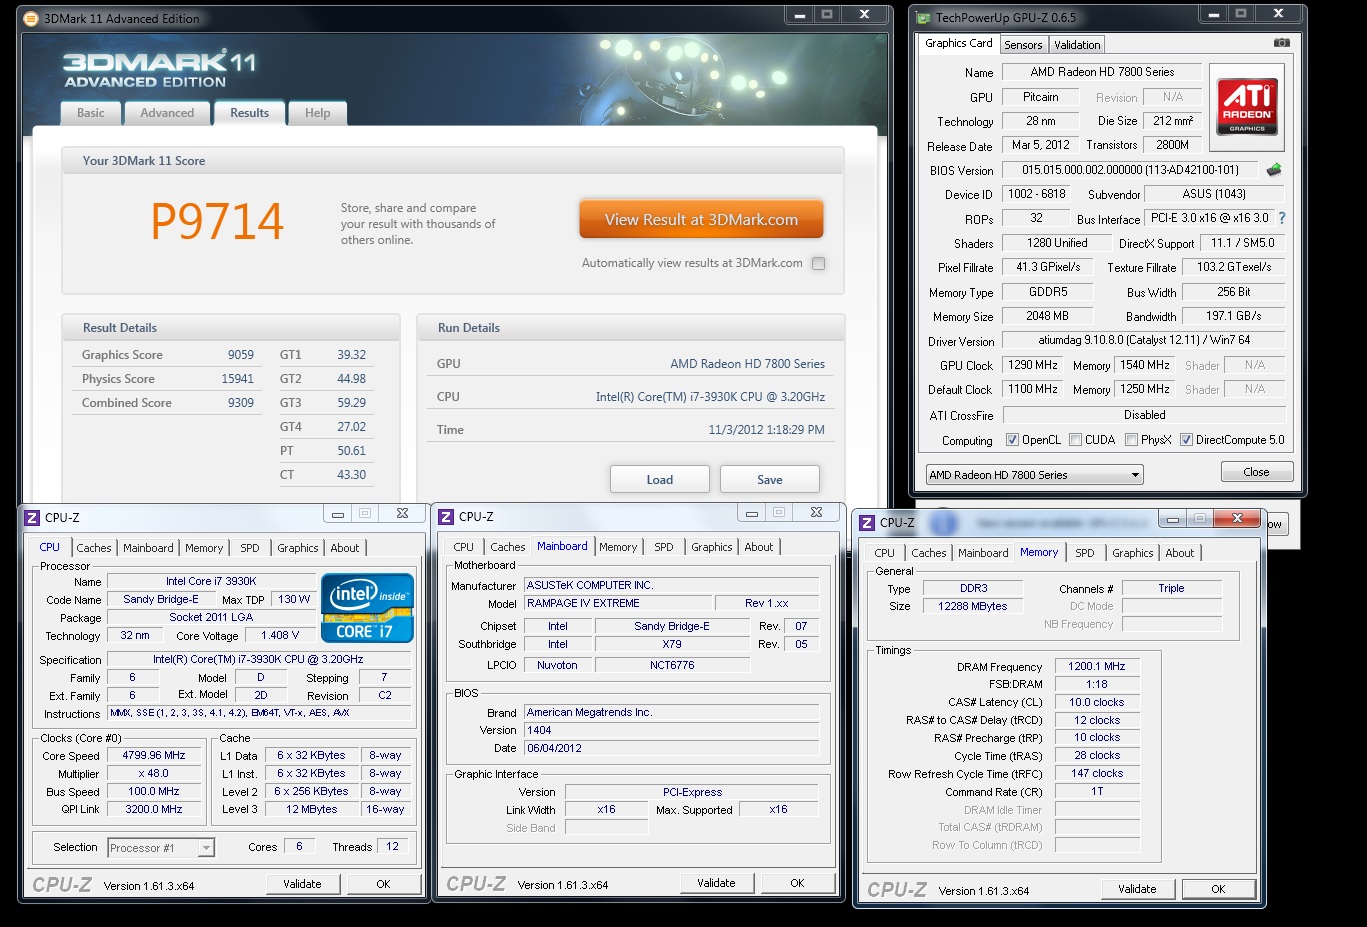This screenshot has width=1367, height=927.
Task: Click DRAM Frequency 1200.1 MHz value
Action: click(x=1097, y=666)
